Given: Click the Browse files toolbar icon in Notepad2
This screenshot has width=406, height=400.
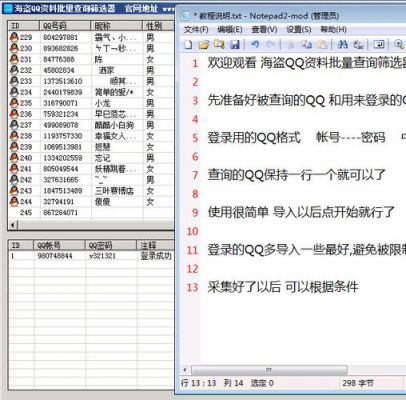Looking at the screenshot, I should click(x=219, y=44).
